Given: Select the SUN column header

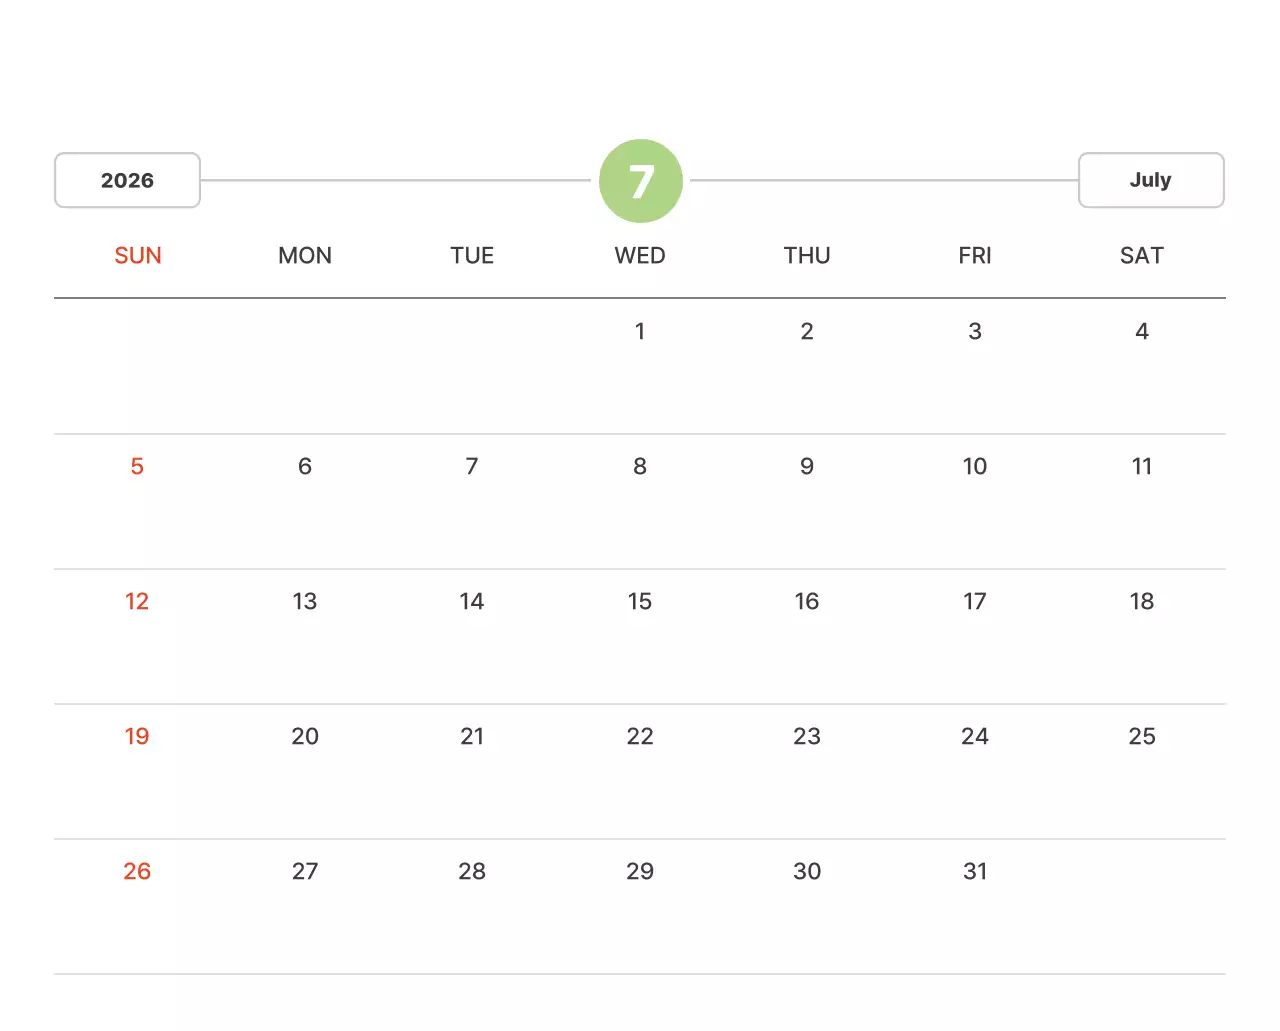Looking at the screenshot, I should coord(138,256).
